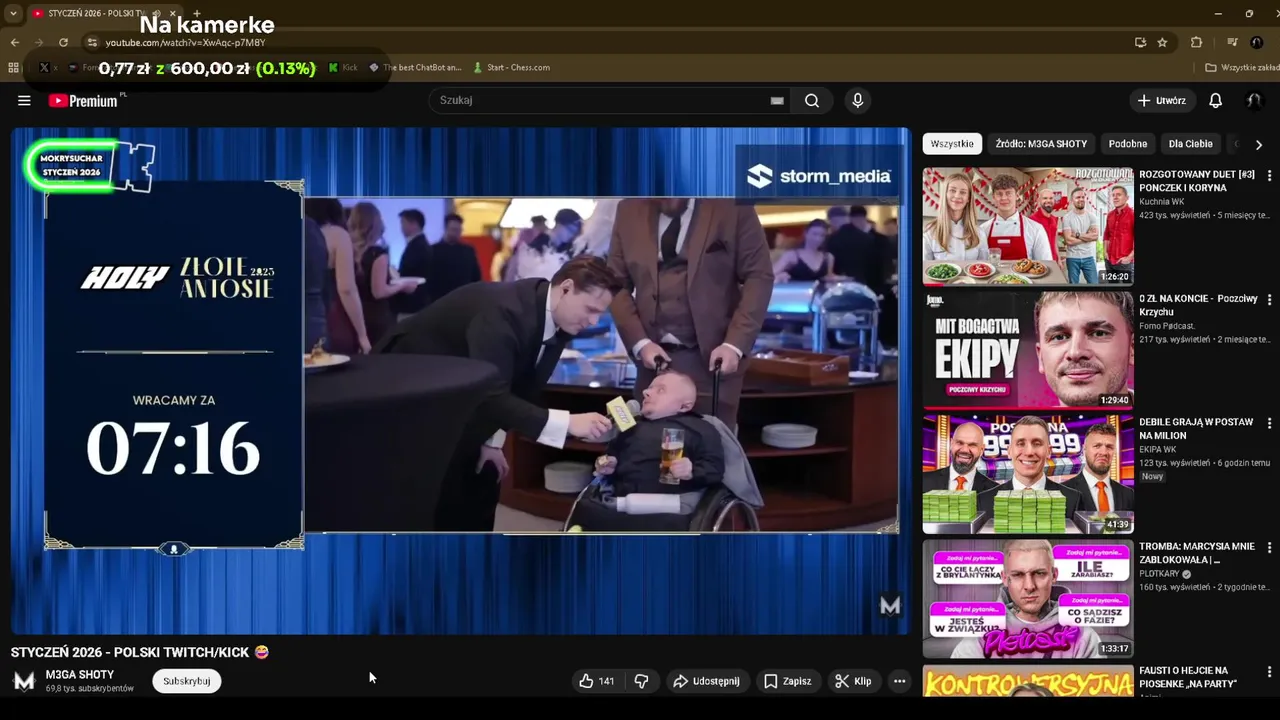Open browser extensions puzzle icon

[1196, 42]
